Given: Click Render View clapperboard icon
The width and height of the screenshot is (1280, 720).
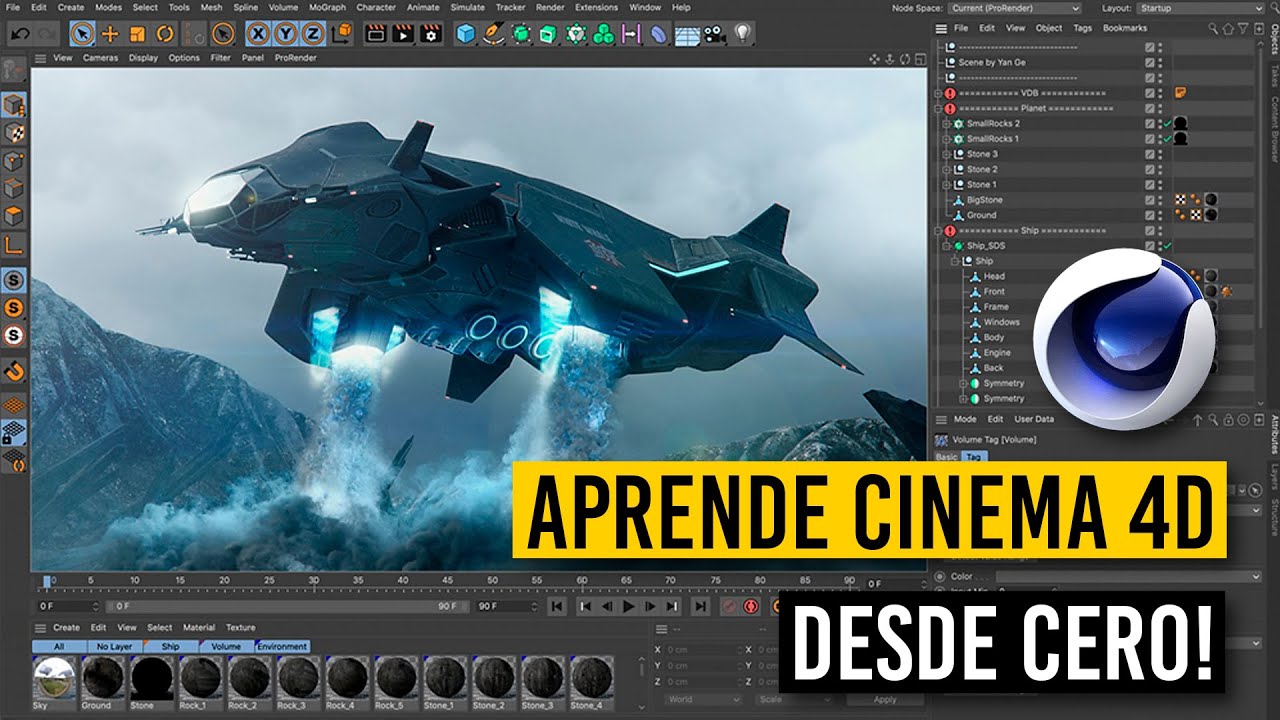Looking at the screenshot, I should (x=376, y=33).
